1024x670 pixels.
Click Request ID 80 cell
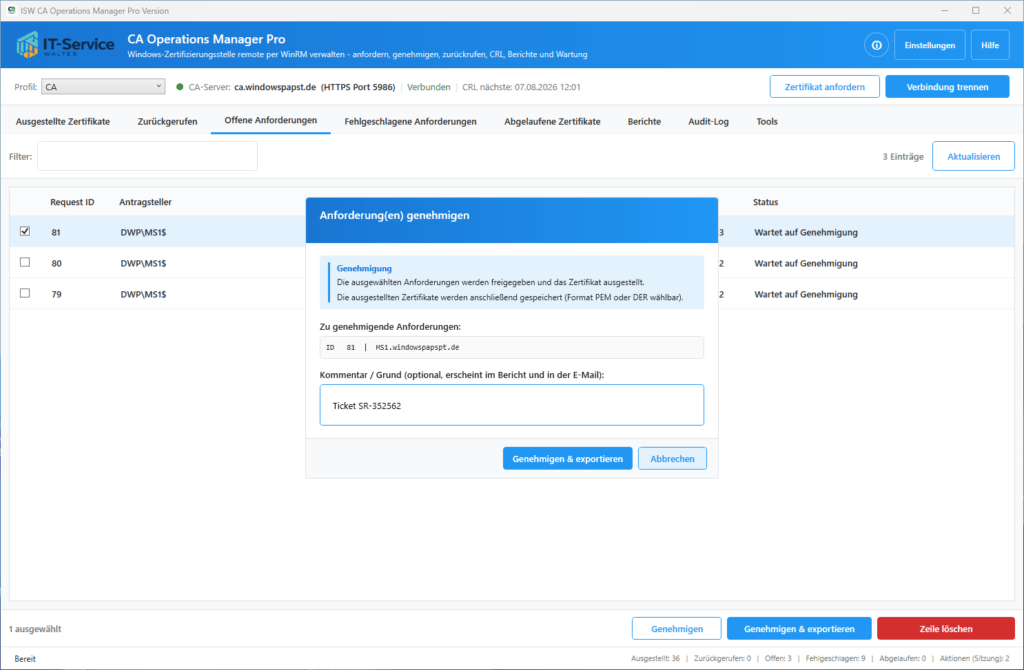tap(56, 264)
